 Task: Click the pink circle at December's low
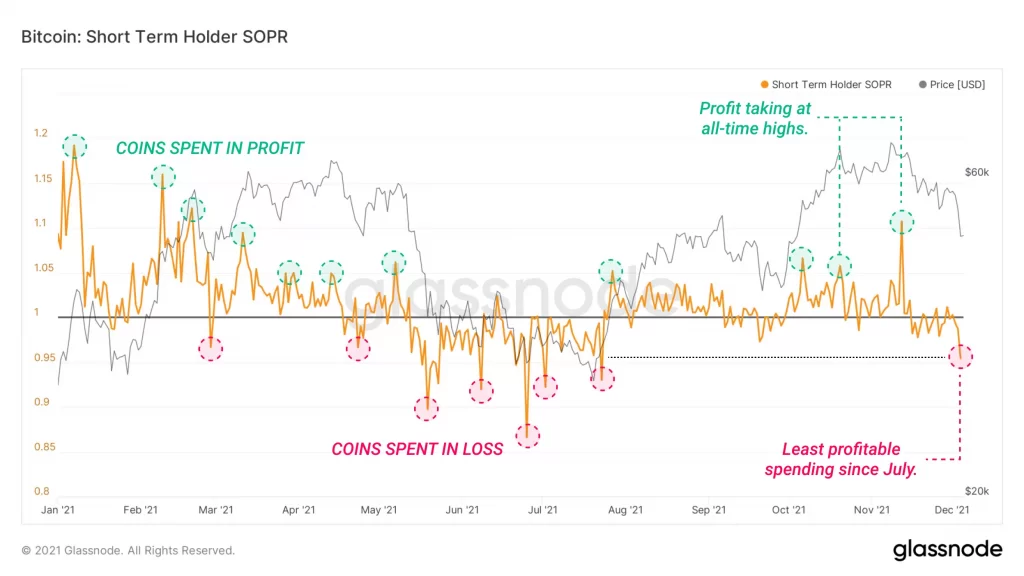(961, 357)
